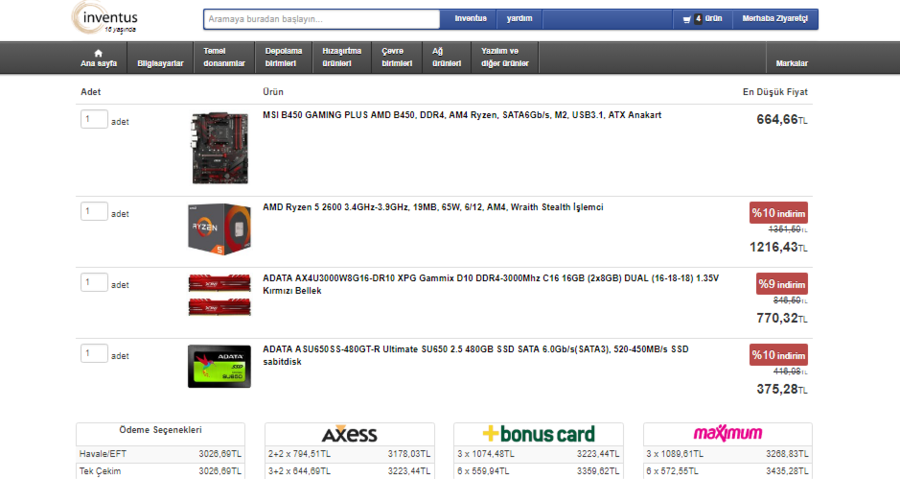
Task: Open Temel donanımlar menu
Action: click(224, 58)
